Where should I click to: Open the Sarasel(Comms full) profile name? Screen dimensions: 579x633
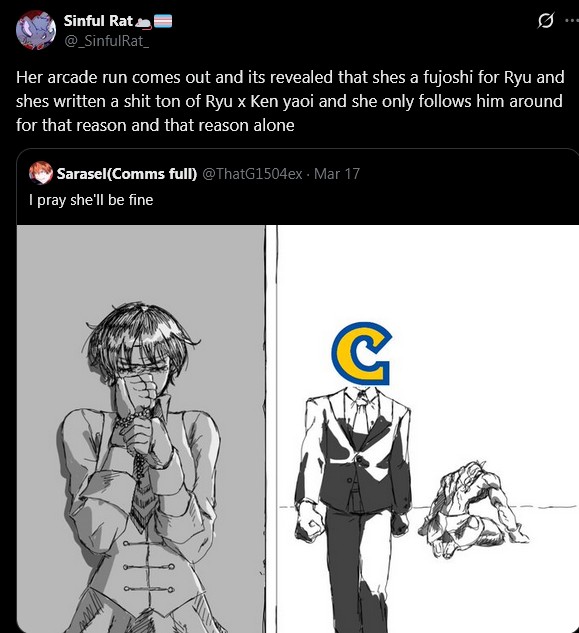(127, 174)
